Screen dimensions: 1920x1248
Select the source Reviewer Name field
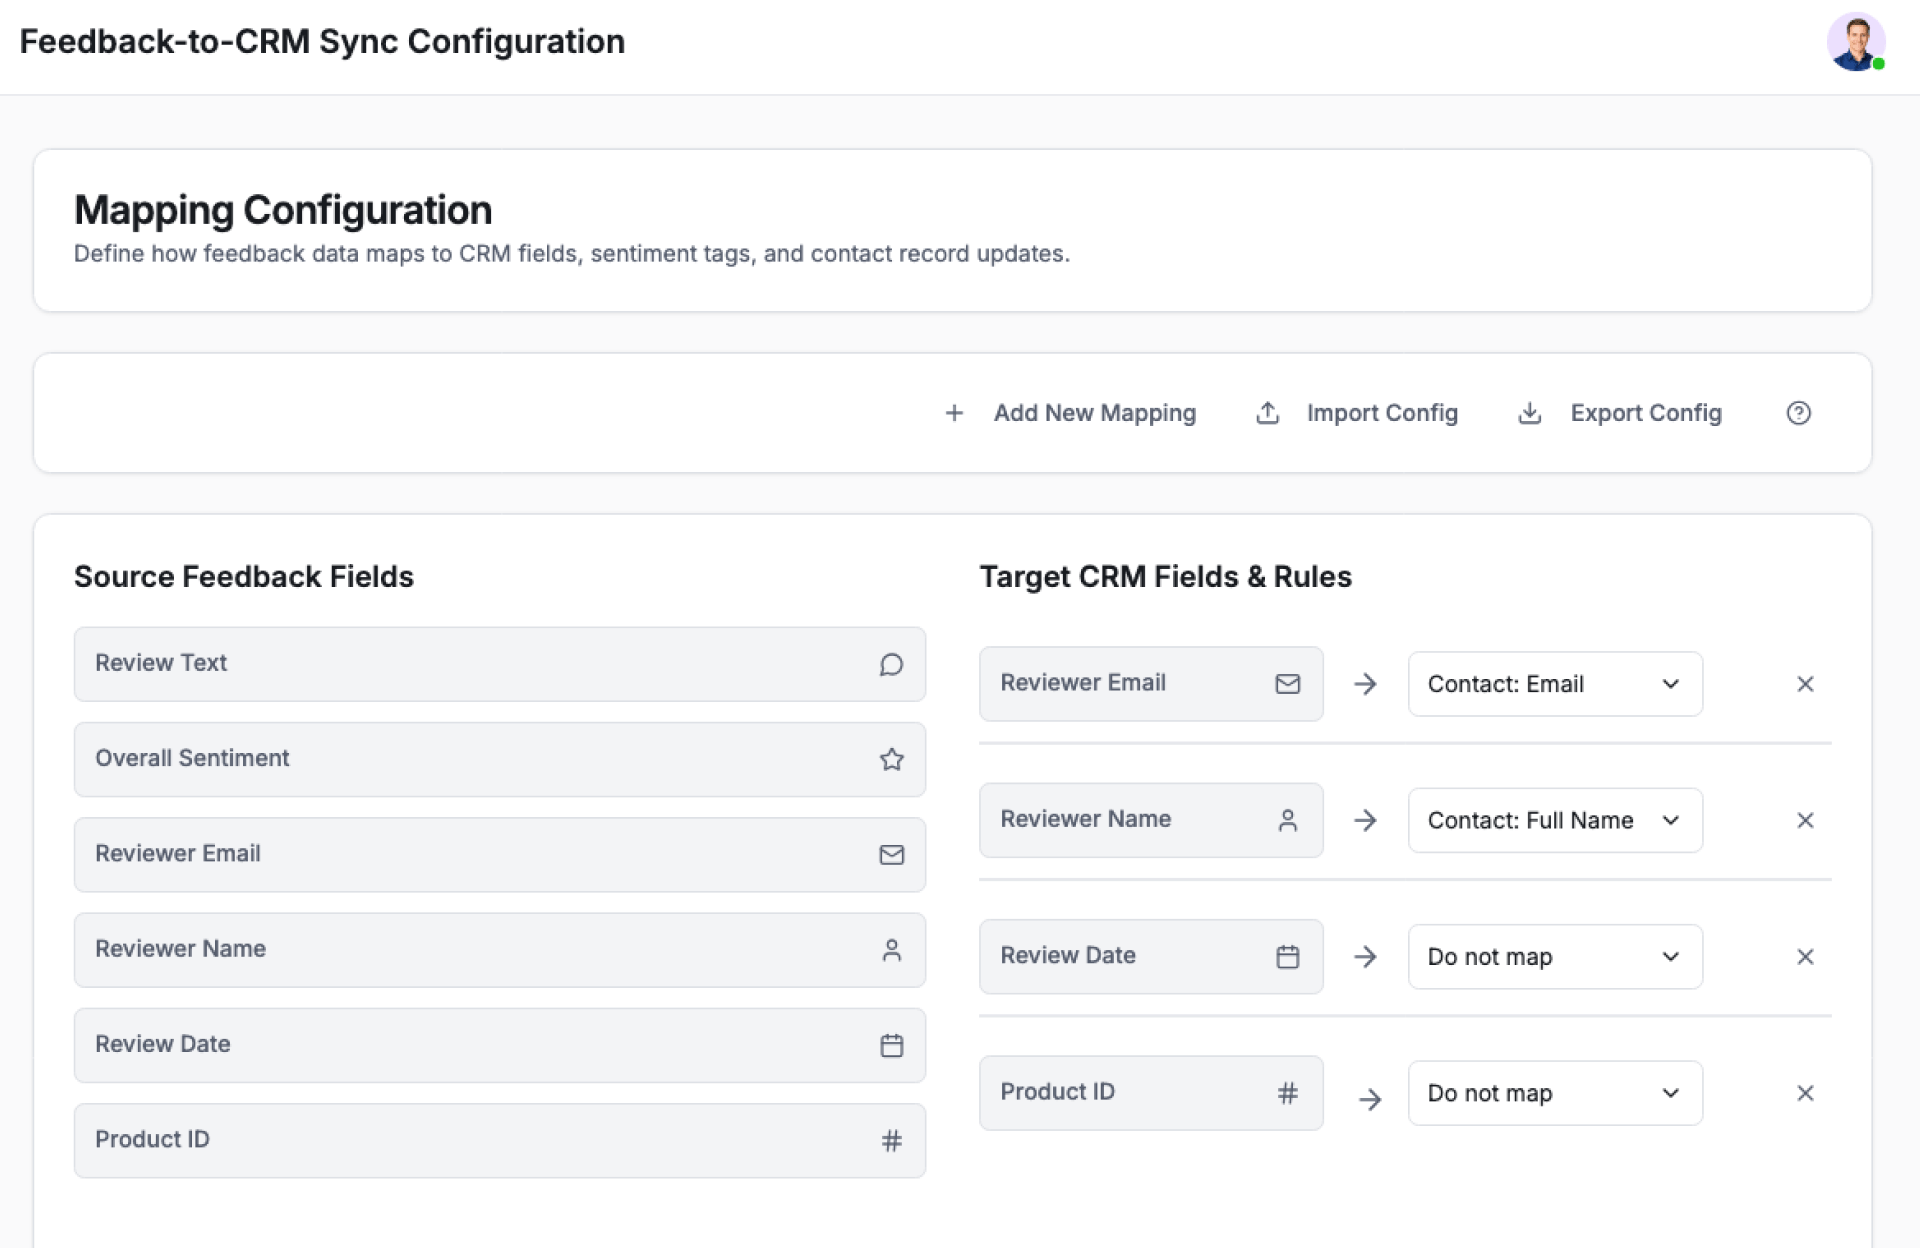click(x=498, y=950)
